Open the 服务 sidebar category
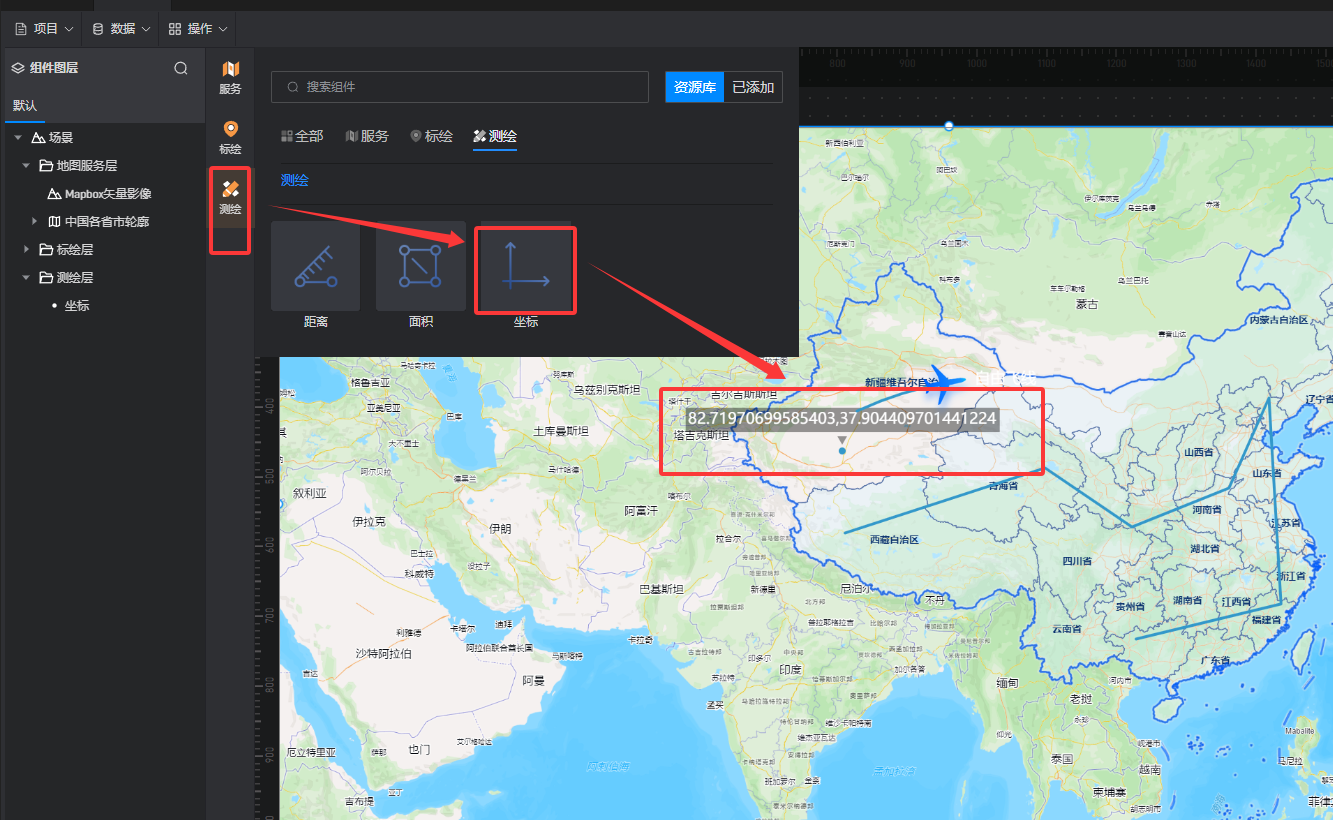Screen dimensions: 1333x820 pyautogui.click(x=230, y=77)
